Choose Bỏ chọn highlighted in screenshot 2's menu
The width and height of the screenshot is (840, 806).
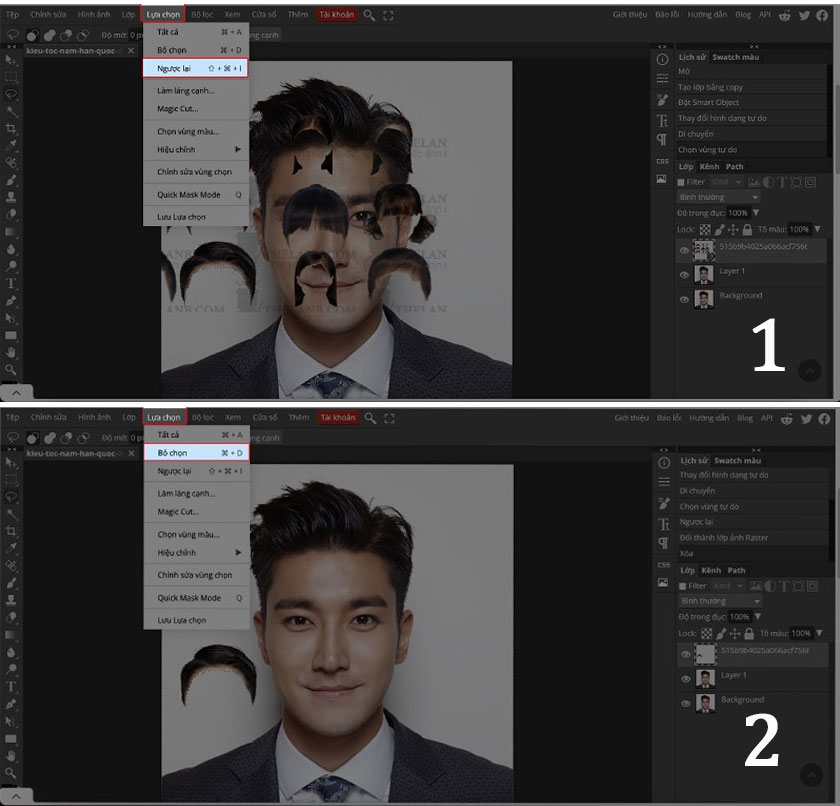(196, 453)
